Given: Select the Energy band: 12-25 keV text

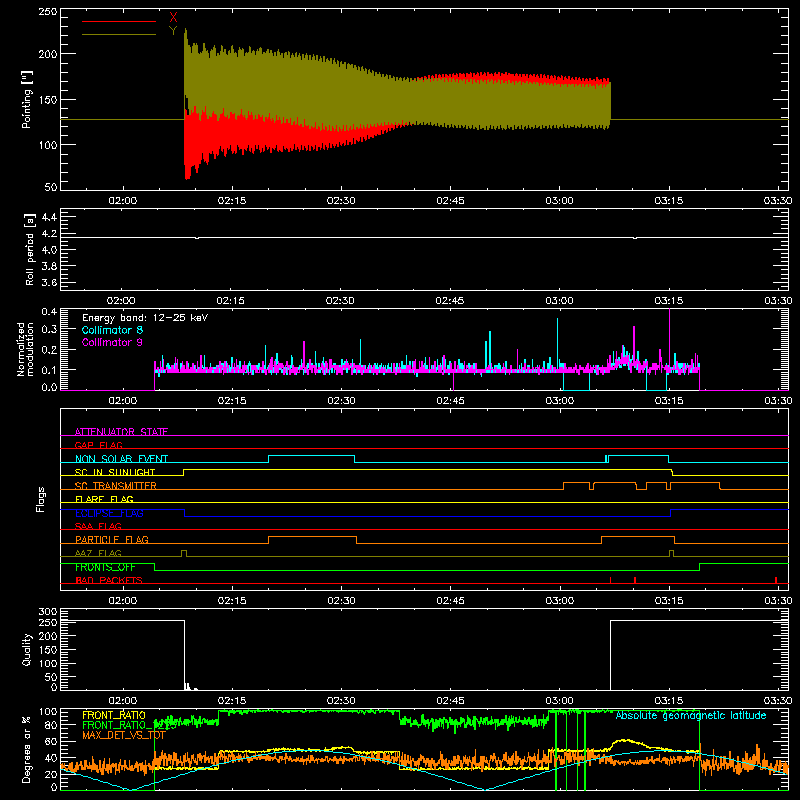Looking at the screenshot, I should [145, 318].
